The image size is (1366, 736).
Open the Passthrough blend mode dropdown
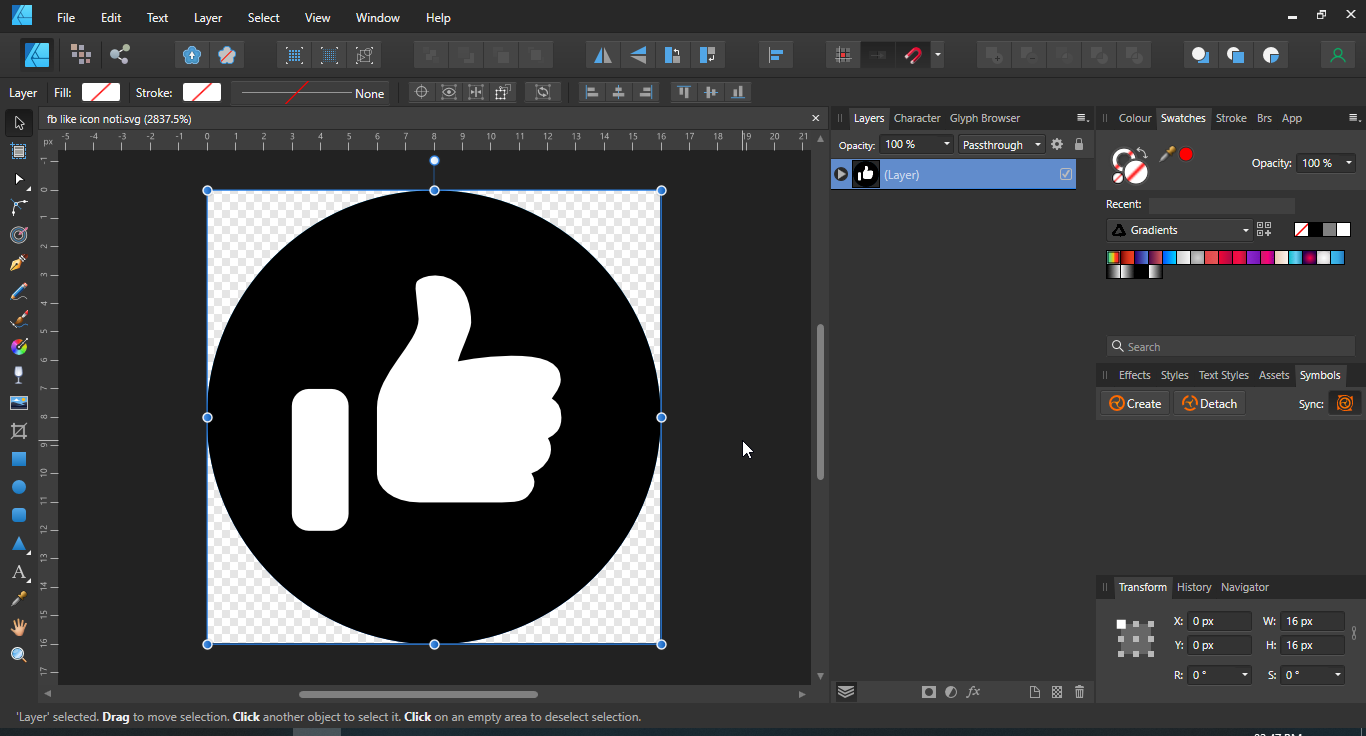coord(1001,145)
